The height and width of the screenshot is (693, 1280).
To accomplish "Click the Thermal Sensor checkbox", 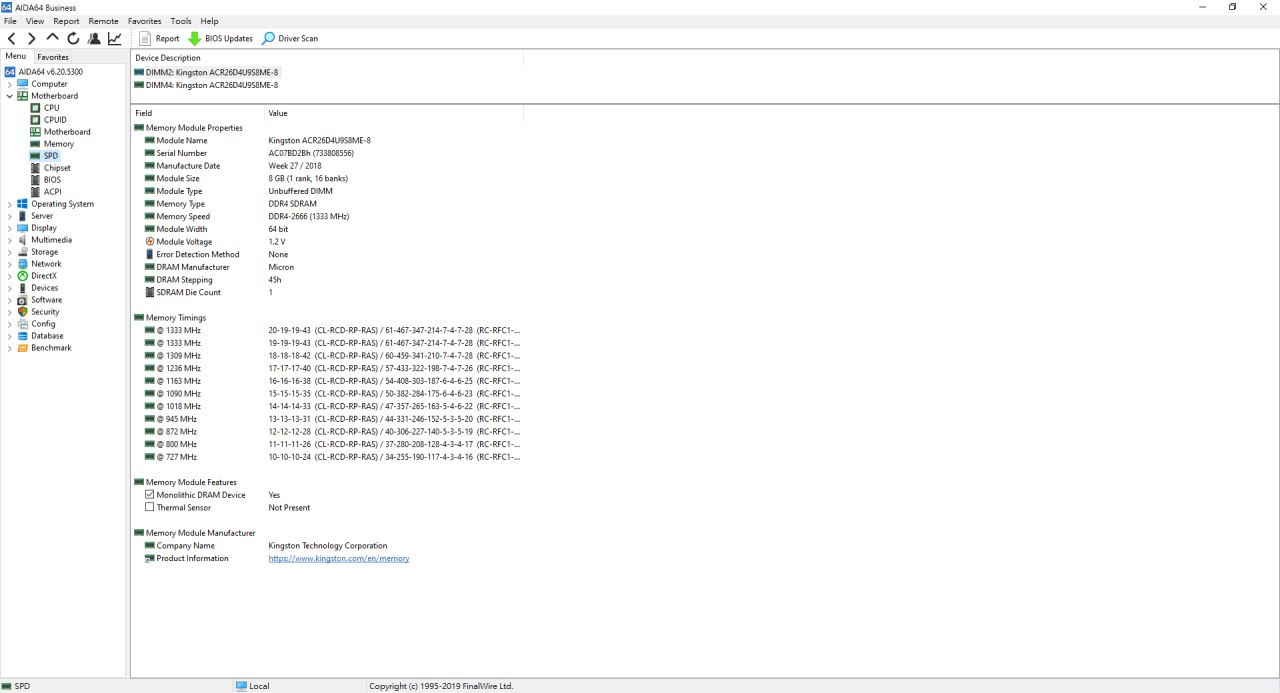I will coord(150,507).
